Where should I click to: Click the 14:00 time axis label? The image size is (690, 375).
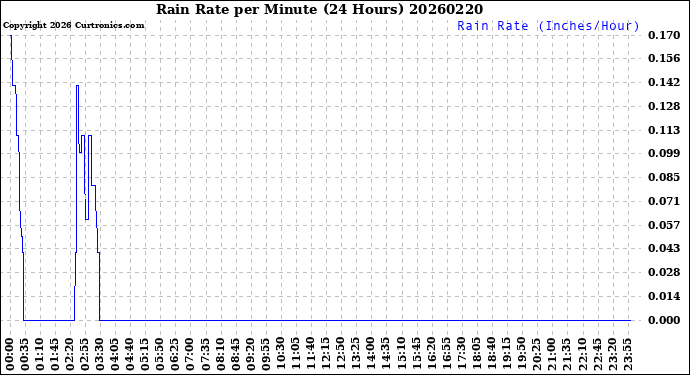coord(371,355)
